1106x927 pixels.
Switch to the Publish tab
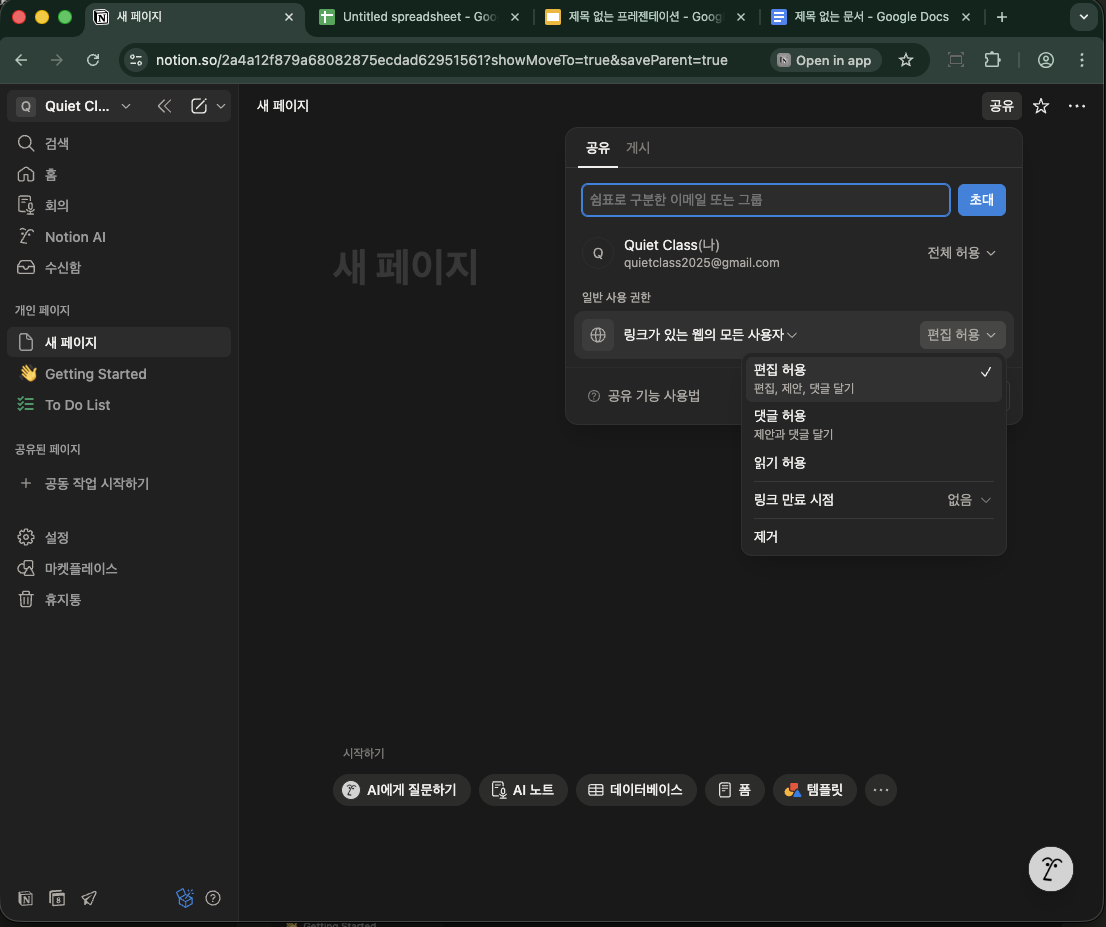638,148
